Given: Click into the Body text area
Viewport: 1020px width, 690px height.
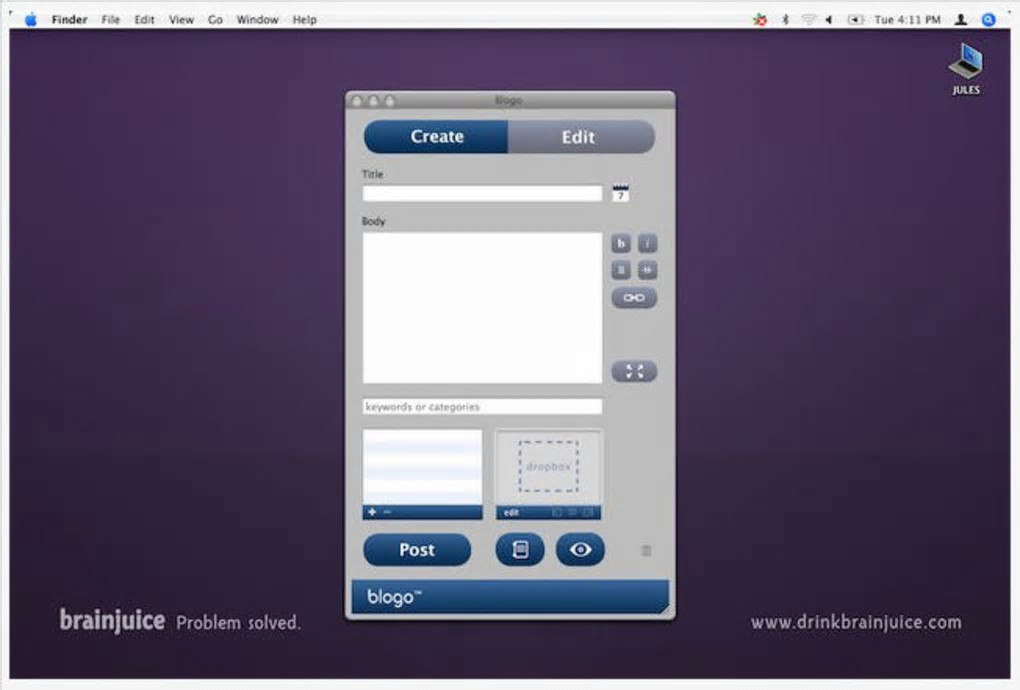Looking at the screenshot, I should click(x=482, y=308).
